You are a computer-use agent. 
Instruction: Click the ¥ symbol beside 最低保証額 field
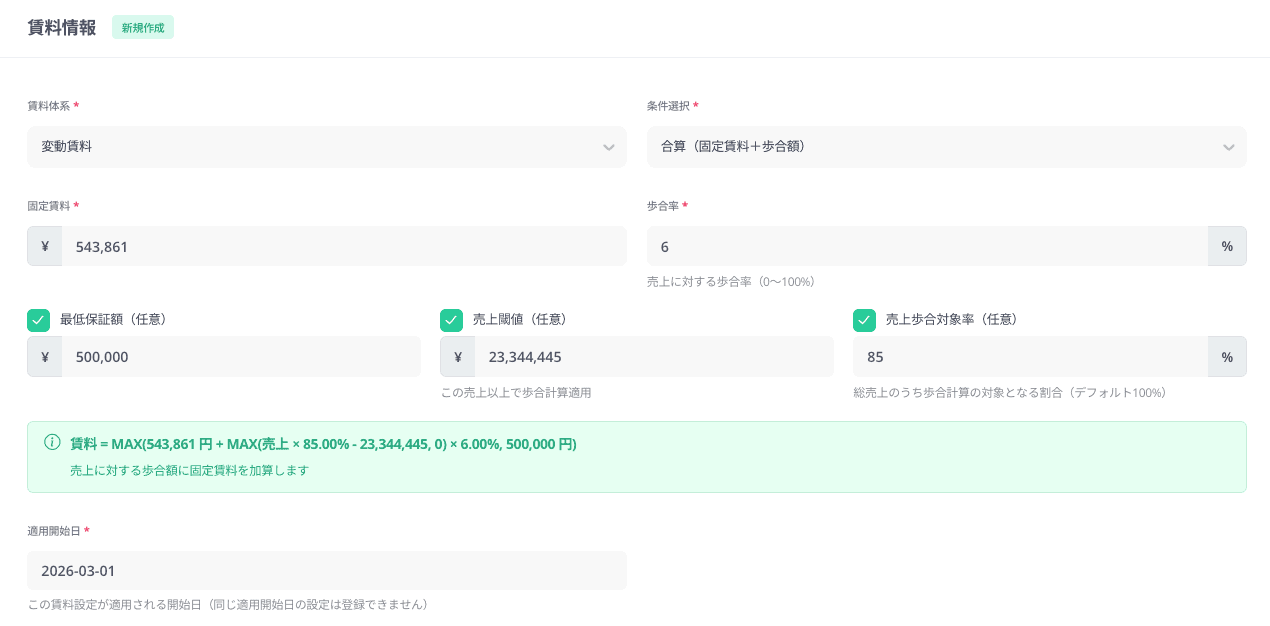pos(44,356)
